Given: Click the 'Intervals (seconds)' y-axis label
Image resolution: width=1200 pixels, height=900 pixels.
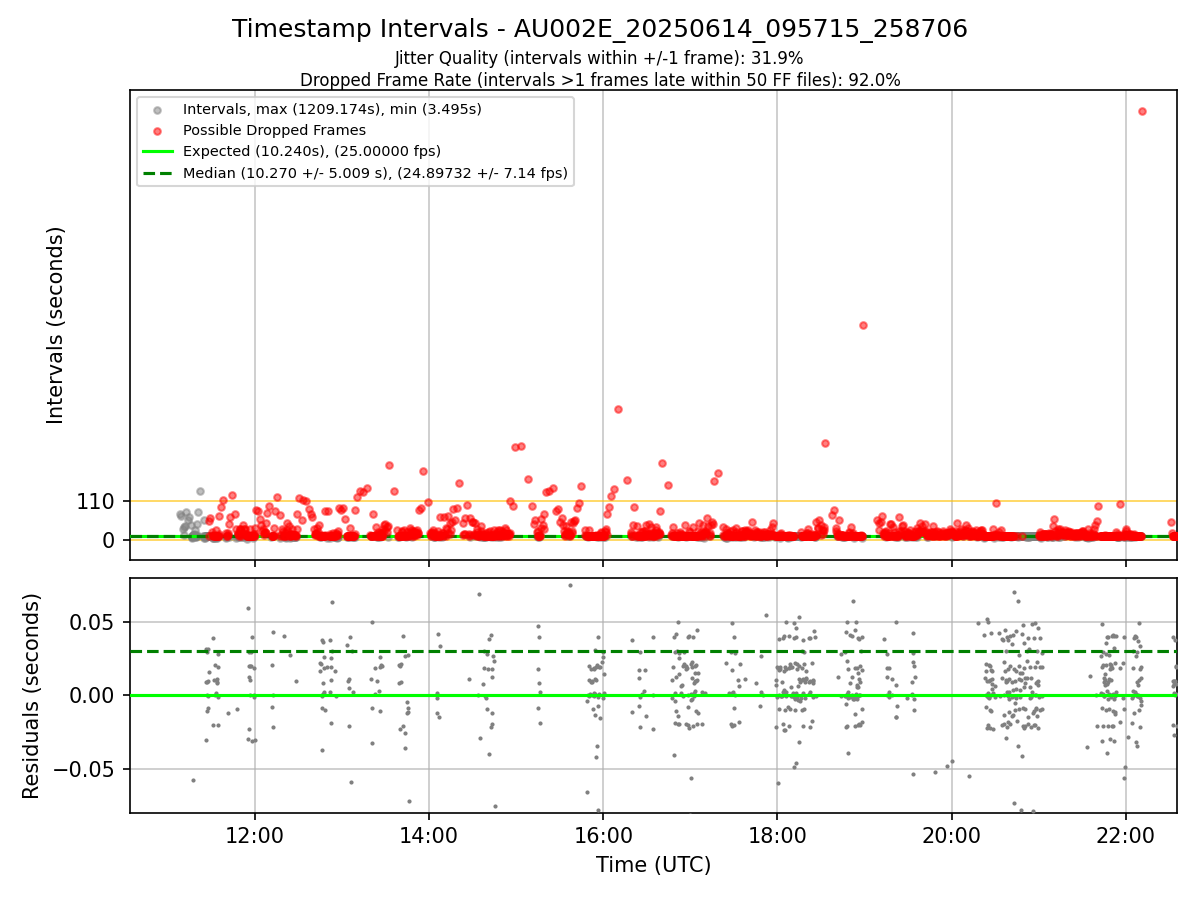Looking at the screenshot, I should click(x=56, y=325).
